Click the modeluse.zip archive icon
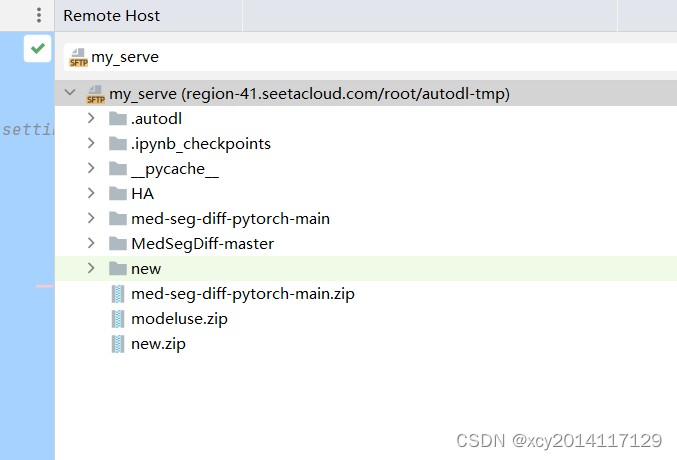The height and width of the screenshot is (460, 677). pos(117,319)
